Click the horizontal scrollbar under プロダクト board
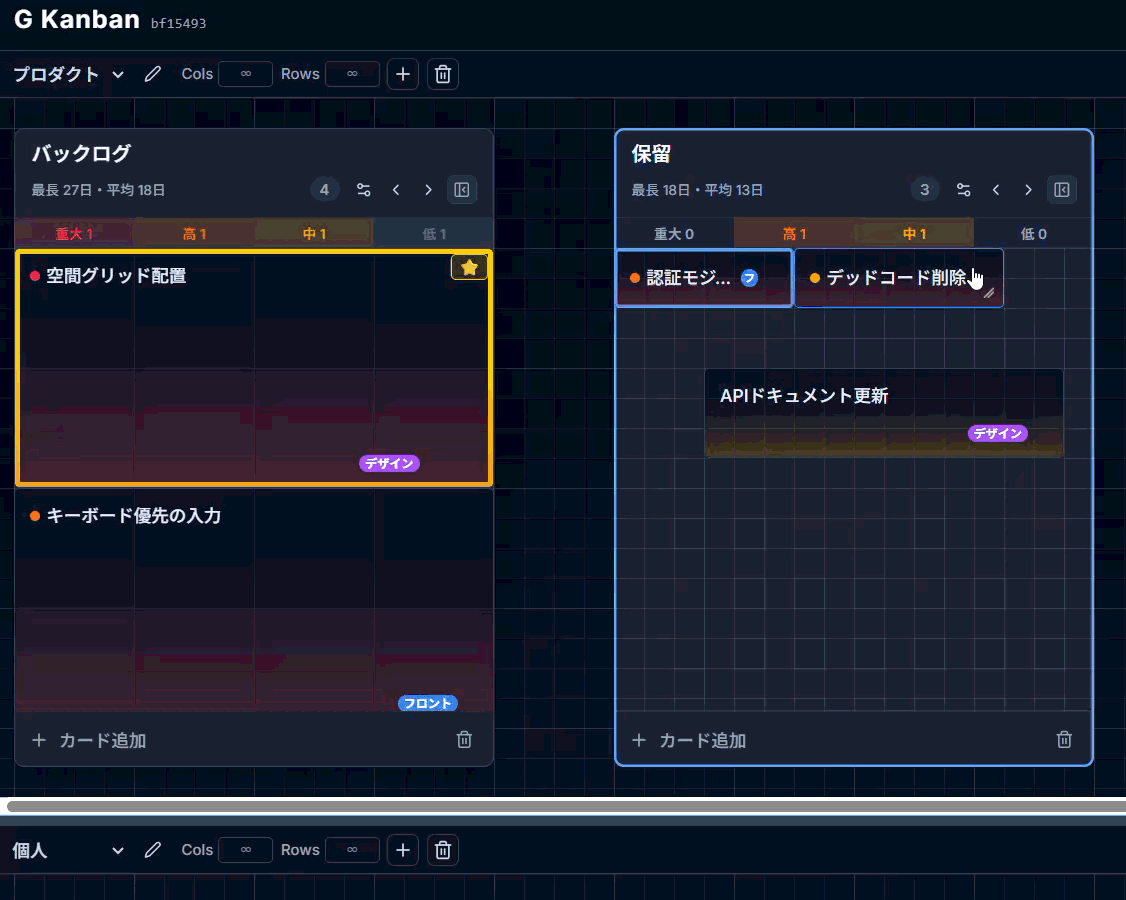1126x900 pixels. coord(566,807)
